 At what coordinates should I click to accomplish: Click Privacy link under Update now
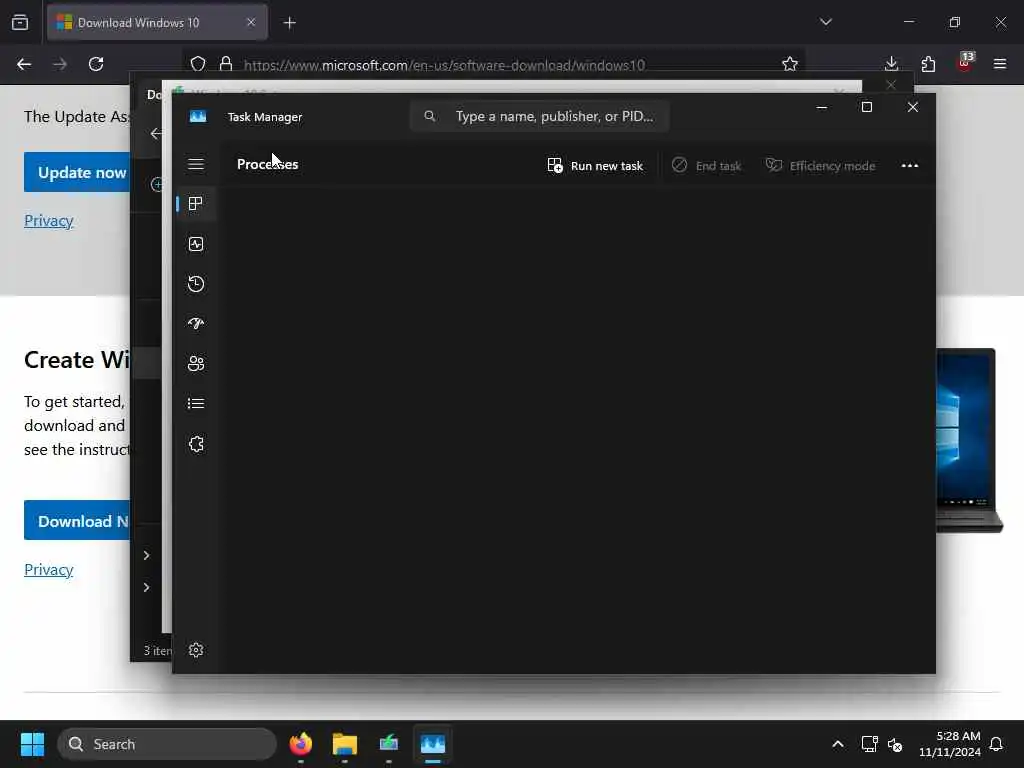(48, 221)
